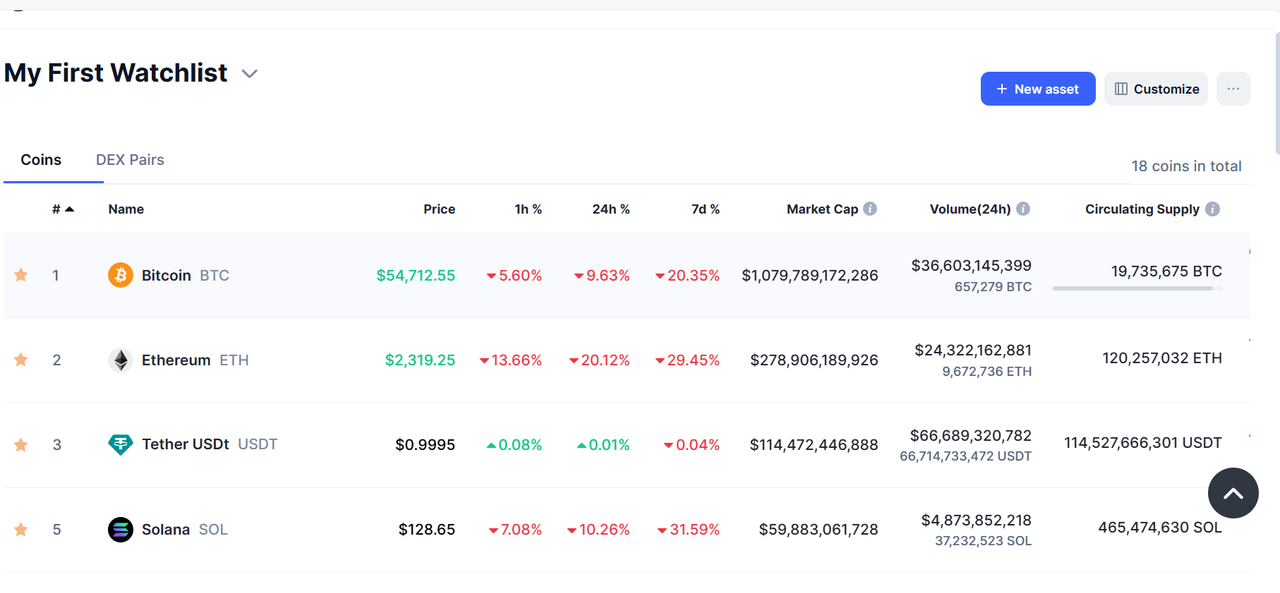The image size is (1280, 593).
Task: Sort by the 24h % column
Action: coord(611,209)
